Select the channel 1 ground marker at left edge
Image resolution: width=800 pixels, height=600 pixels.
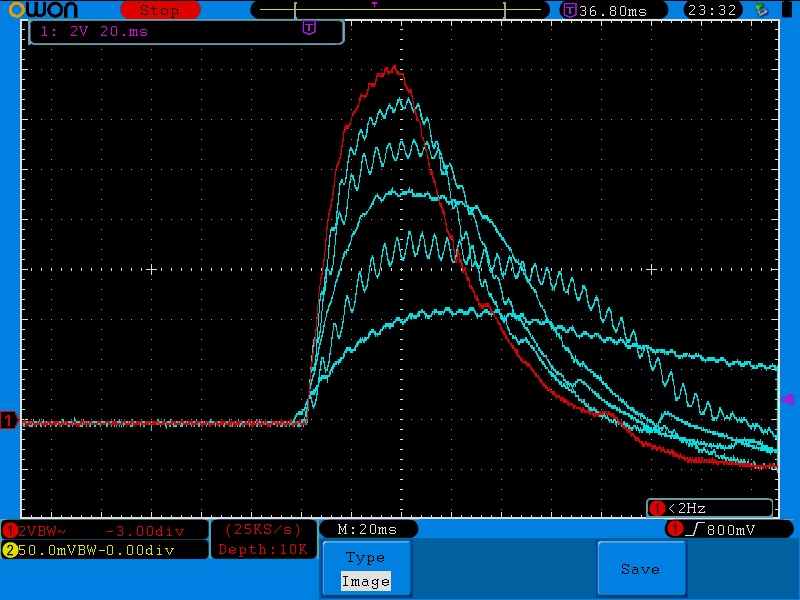click(9, 421)
